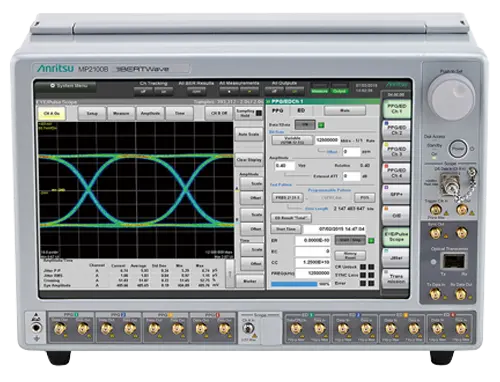Click the green Output status indicator

click(339, 91)
